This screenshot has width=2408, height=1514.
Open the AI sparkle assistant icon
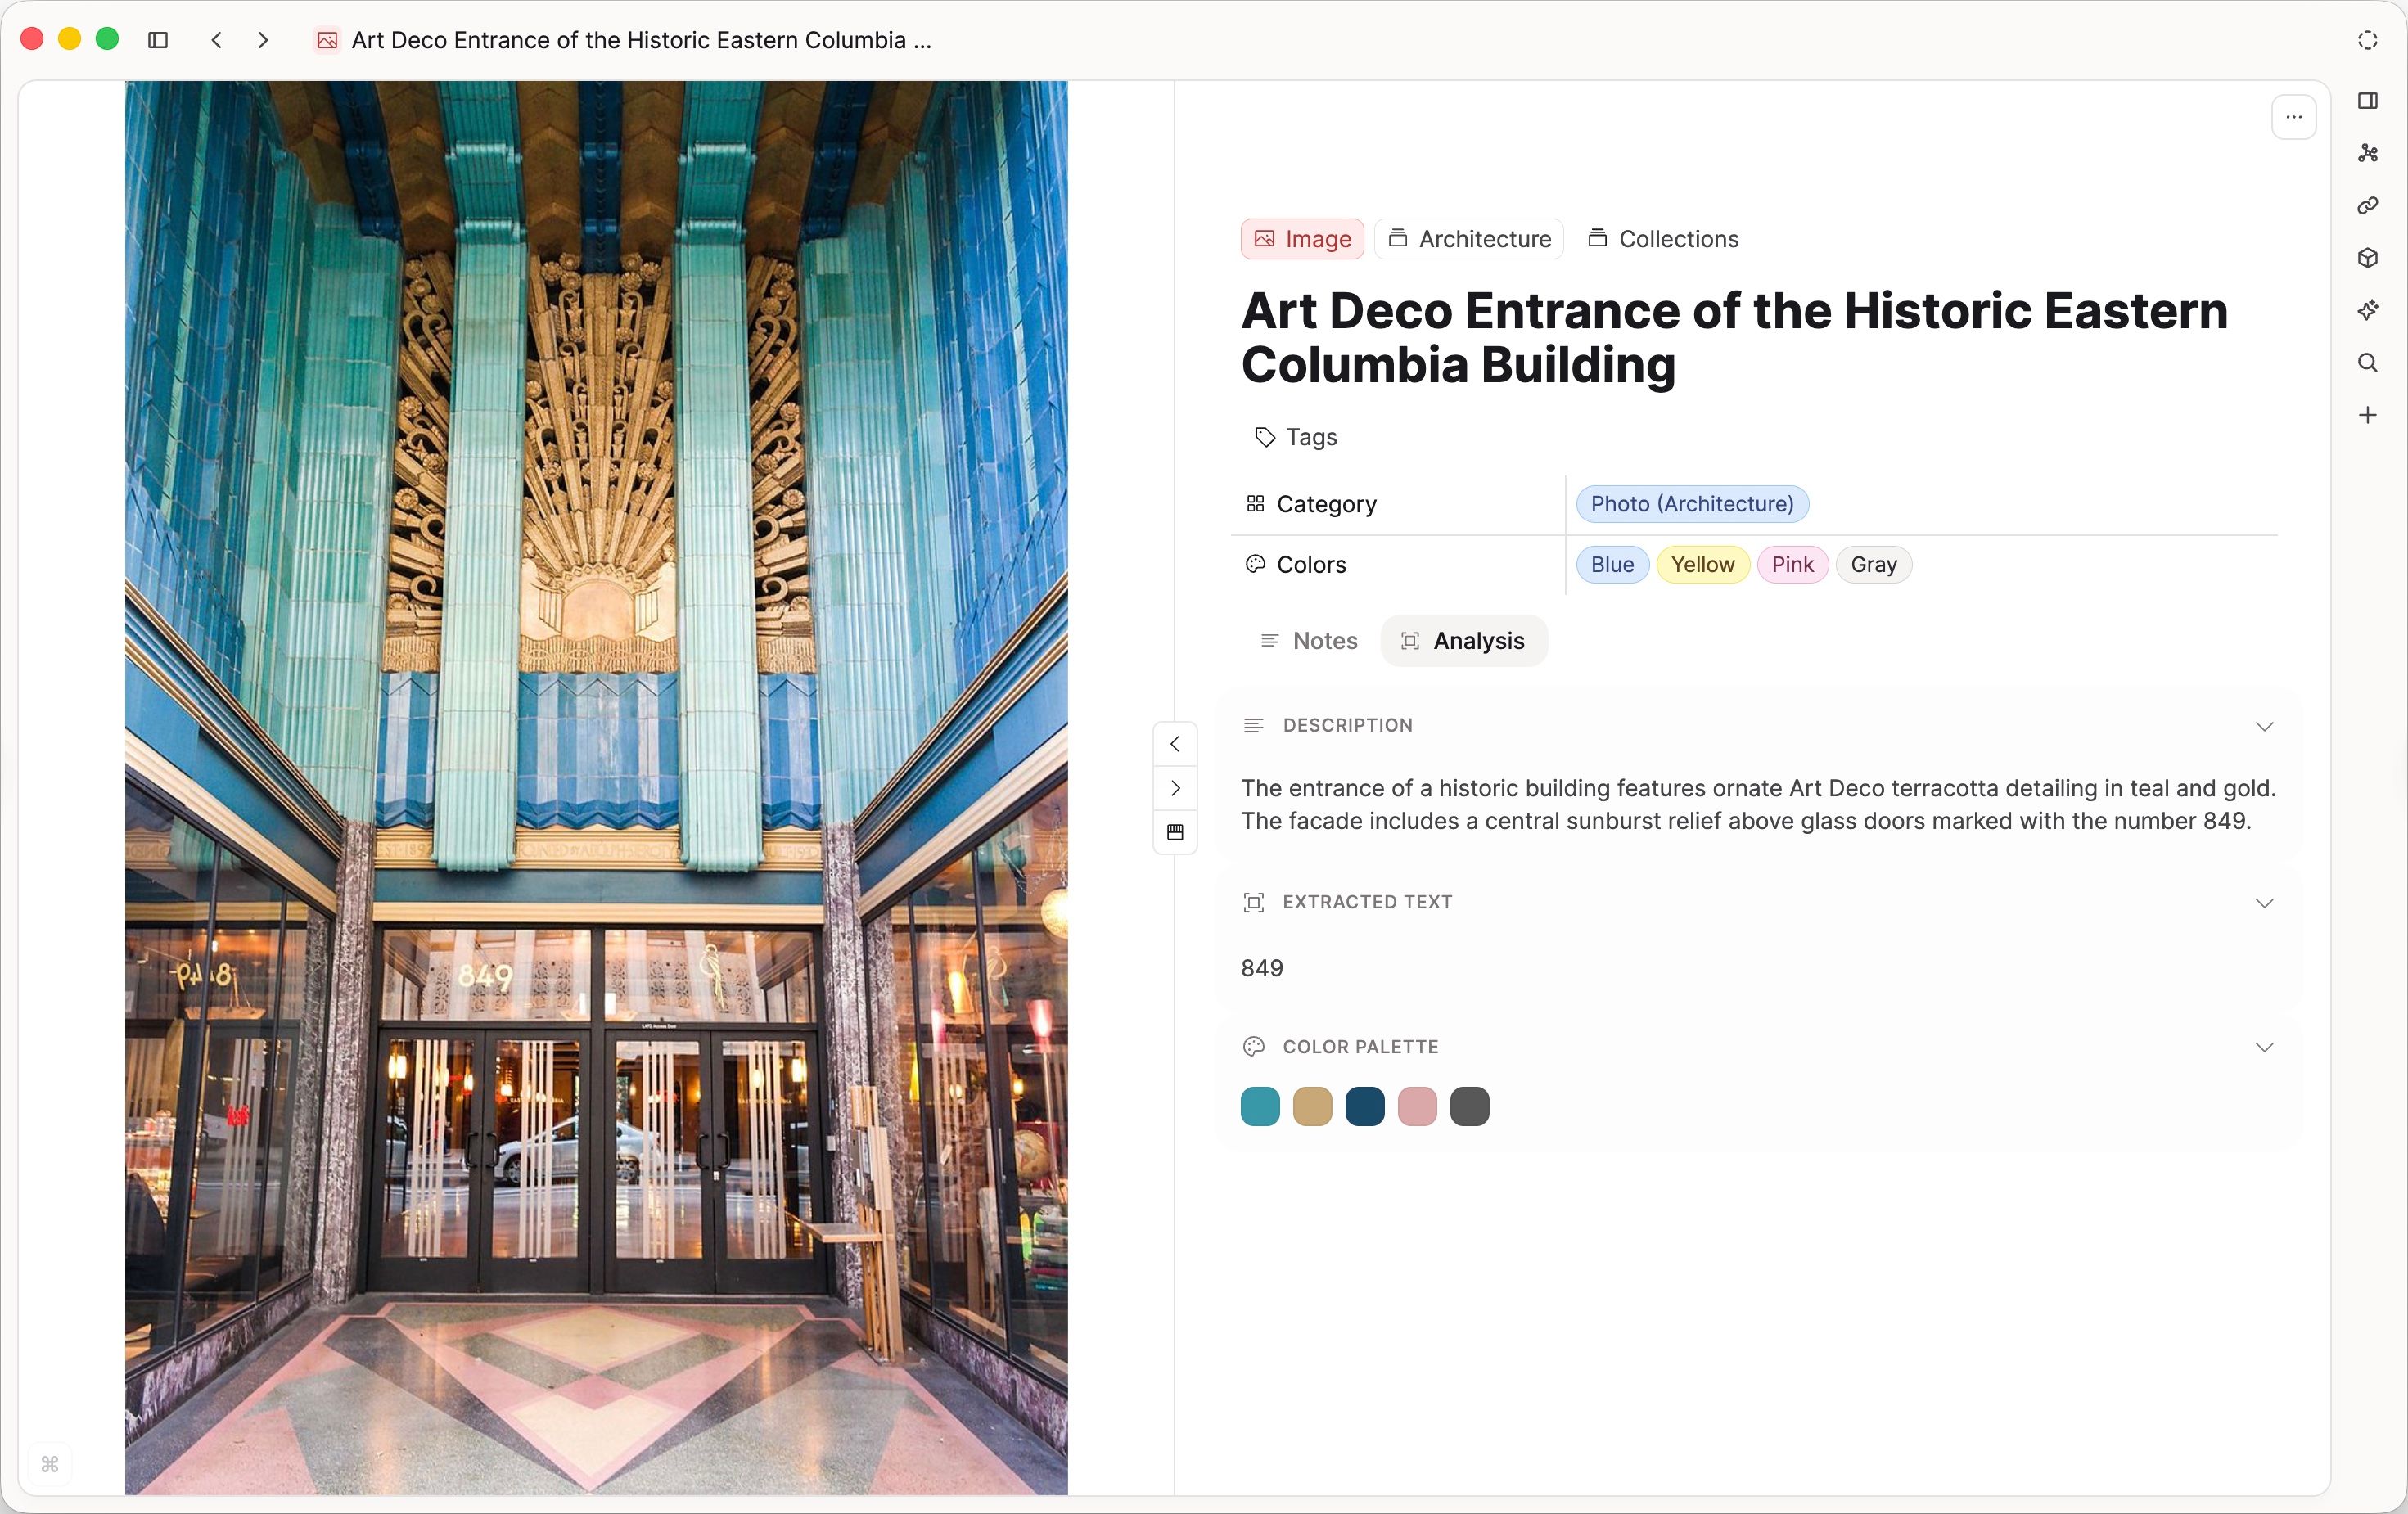[2367, 310]
